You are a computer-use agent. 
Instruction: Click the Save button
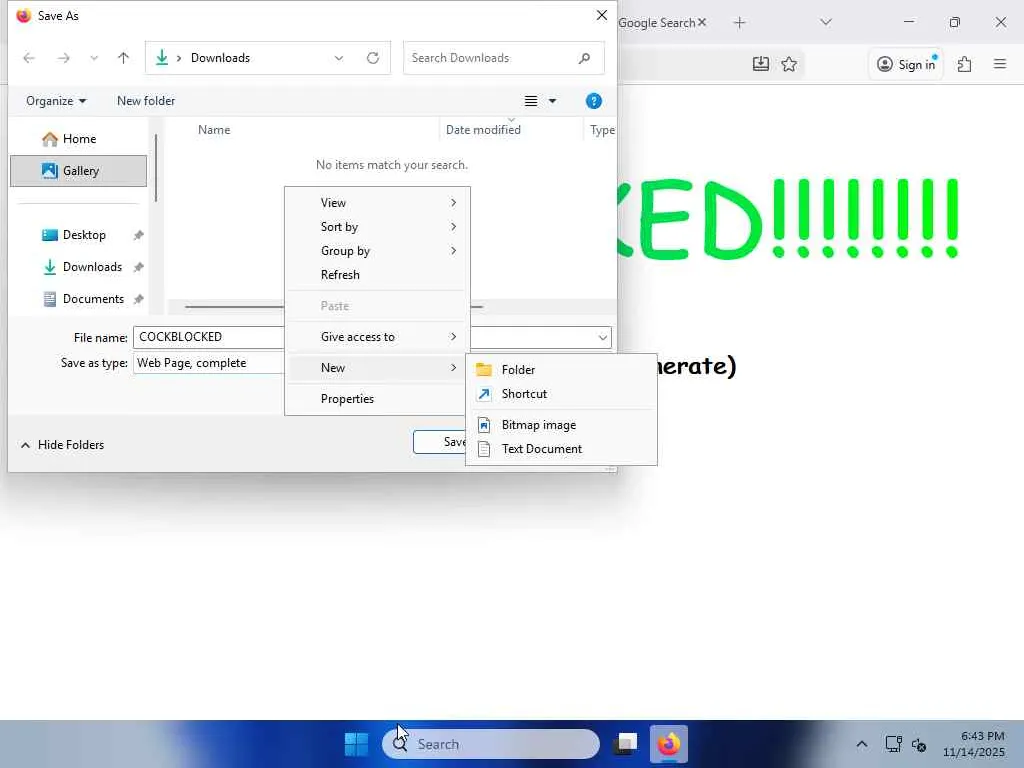tap(440, 442)
